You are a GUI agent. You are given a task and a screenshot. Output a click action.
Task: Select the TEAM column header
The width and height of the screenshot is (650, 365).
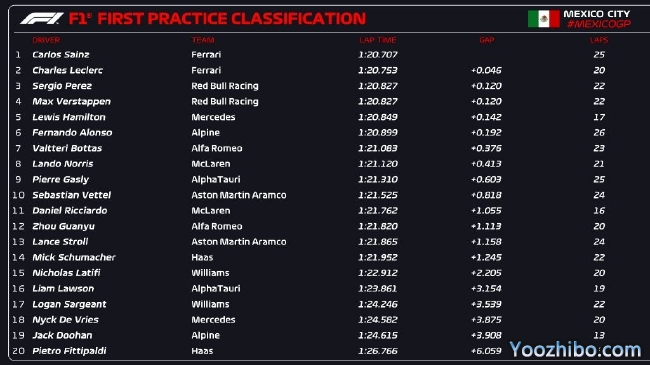[203, 40]
